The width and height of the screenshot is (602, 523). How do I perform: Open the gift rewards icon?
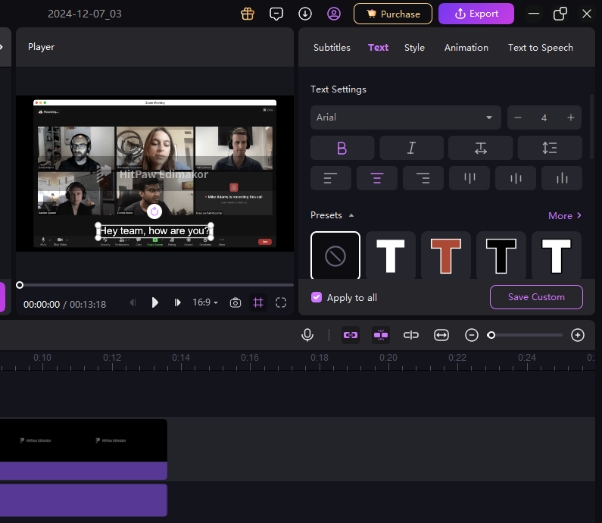click(248, 14)
